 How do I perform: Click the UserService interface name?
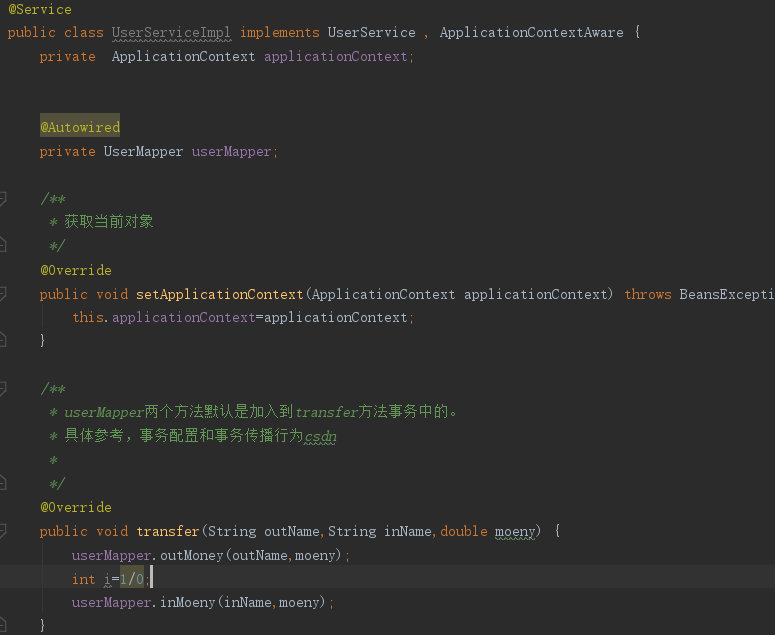click(x=372, y=33)
